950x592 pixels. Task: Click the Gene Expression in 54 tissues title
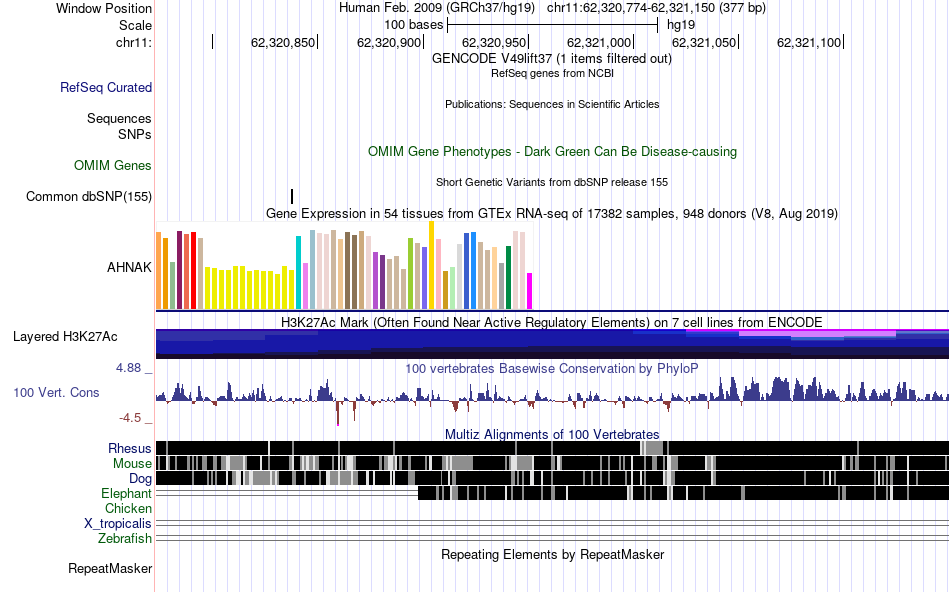(x=552, y=214)
